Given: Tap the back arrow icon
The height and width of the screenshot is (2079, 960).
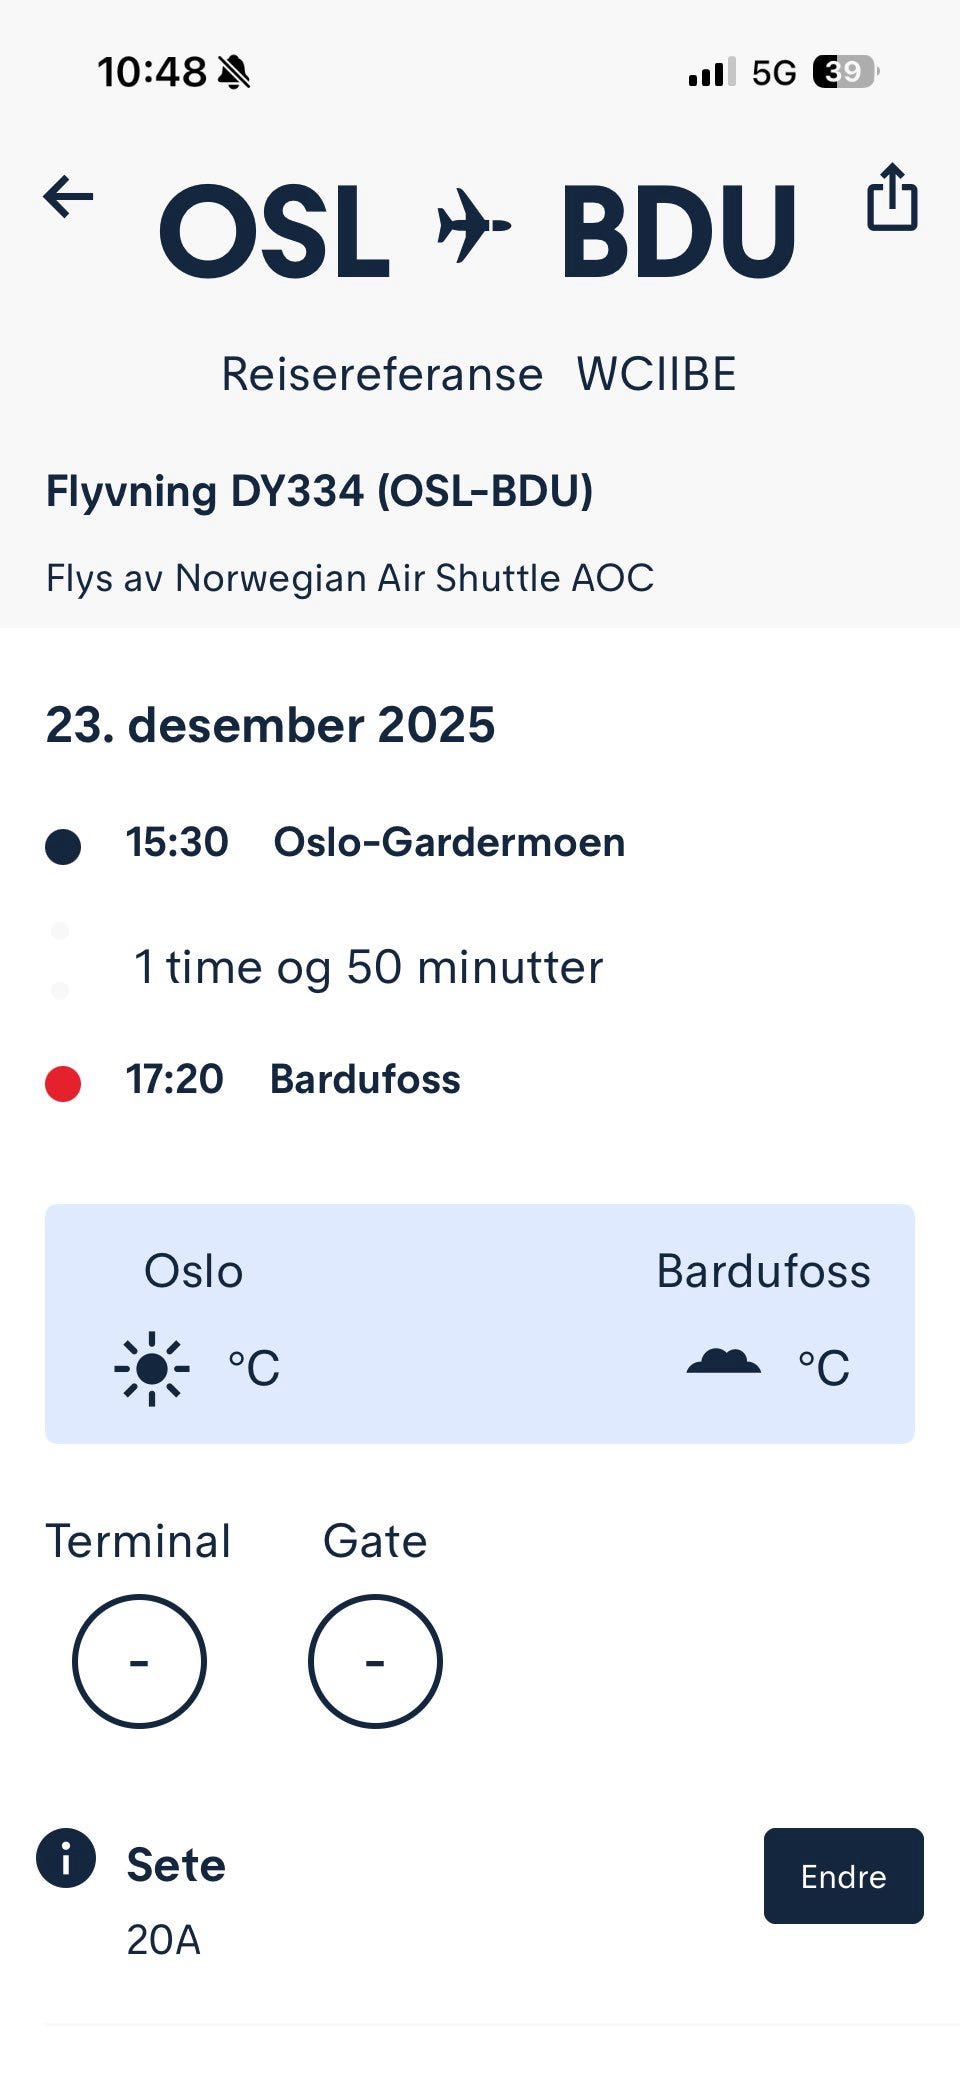Looking at the screenshot, I should point(68,196).
